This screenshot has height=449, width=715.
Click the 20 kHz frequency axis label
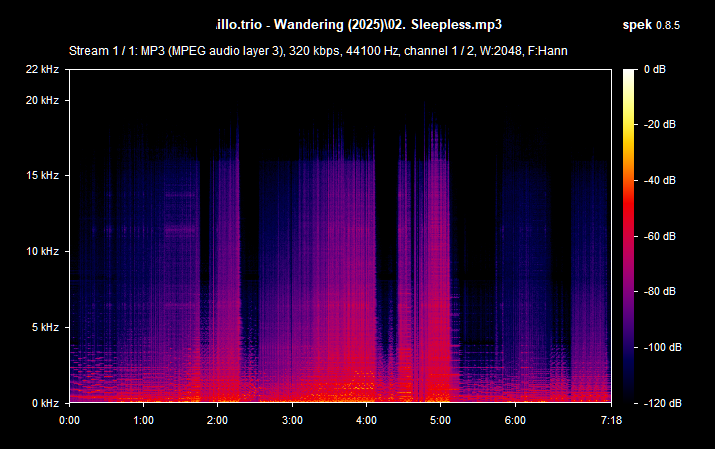tap(42, 100)
